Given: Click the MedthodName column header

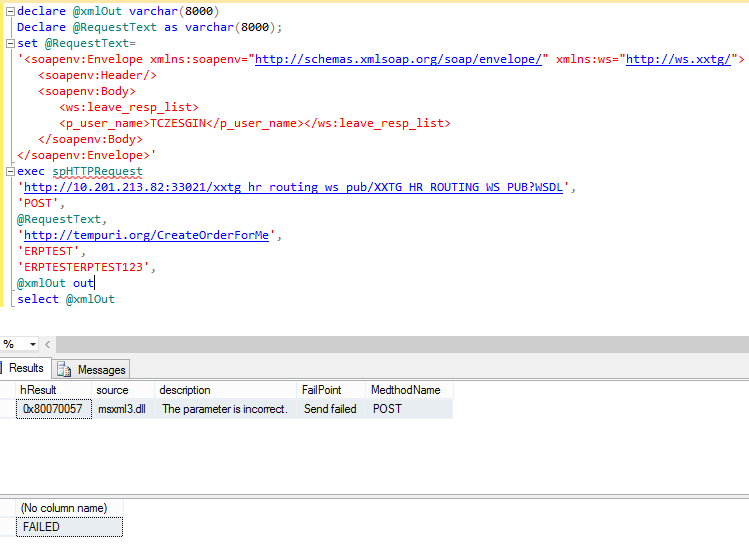Looking at the screenshot, I should [405, 390].
